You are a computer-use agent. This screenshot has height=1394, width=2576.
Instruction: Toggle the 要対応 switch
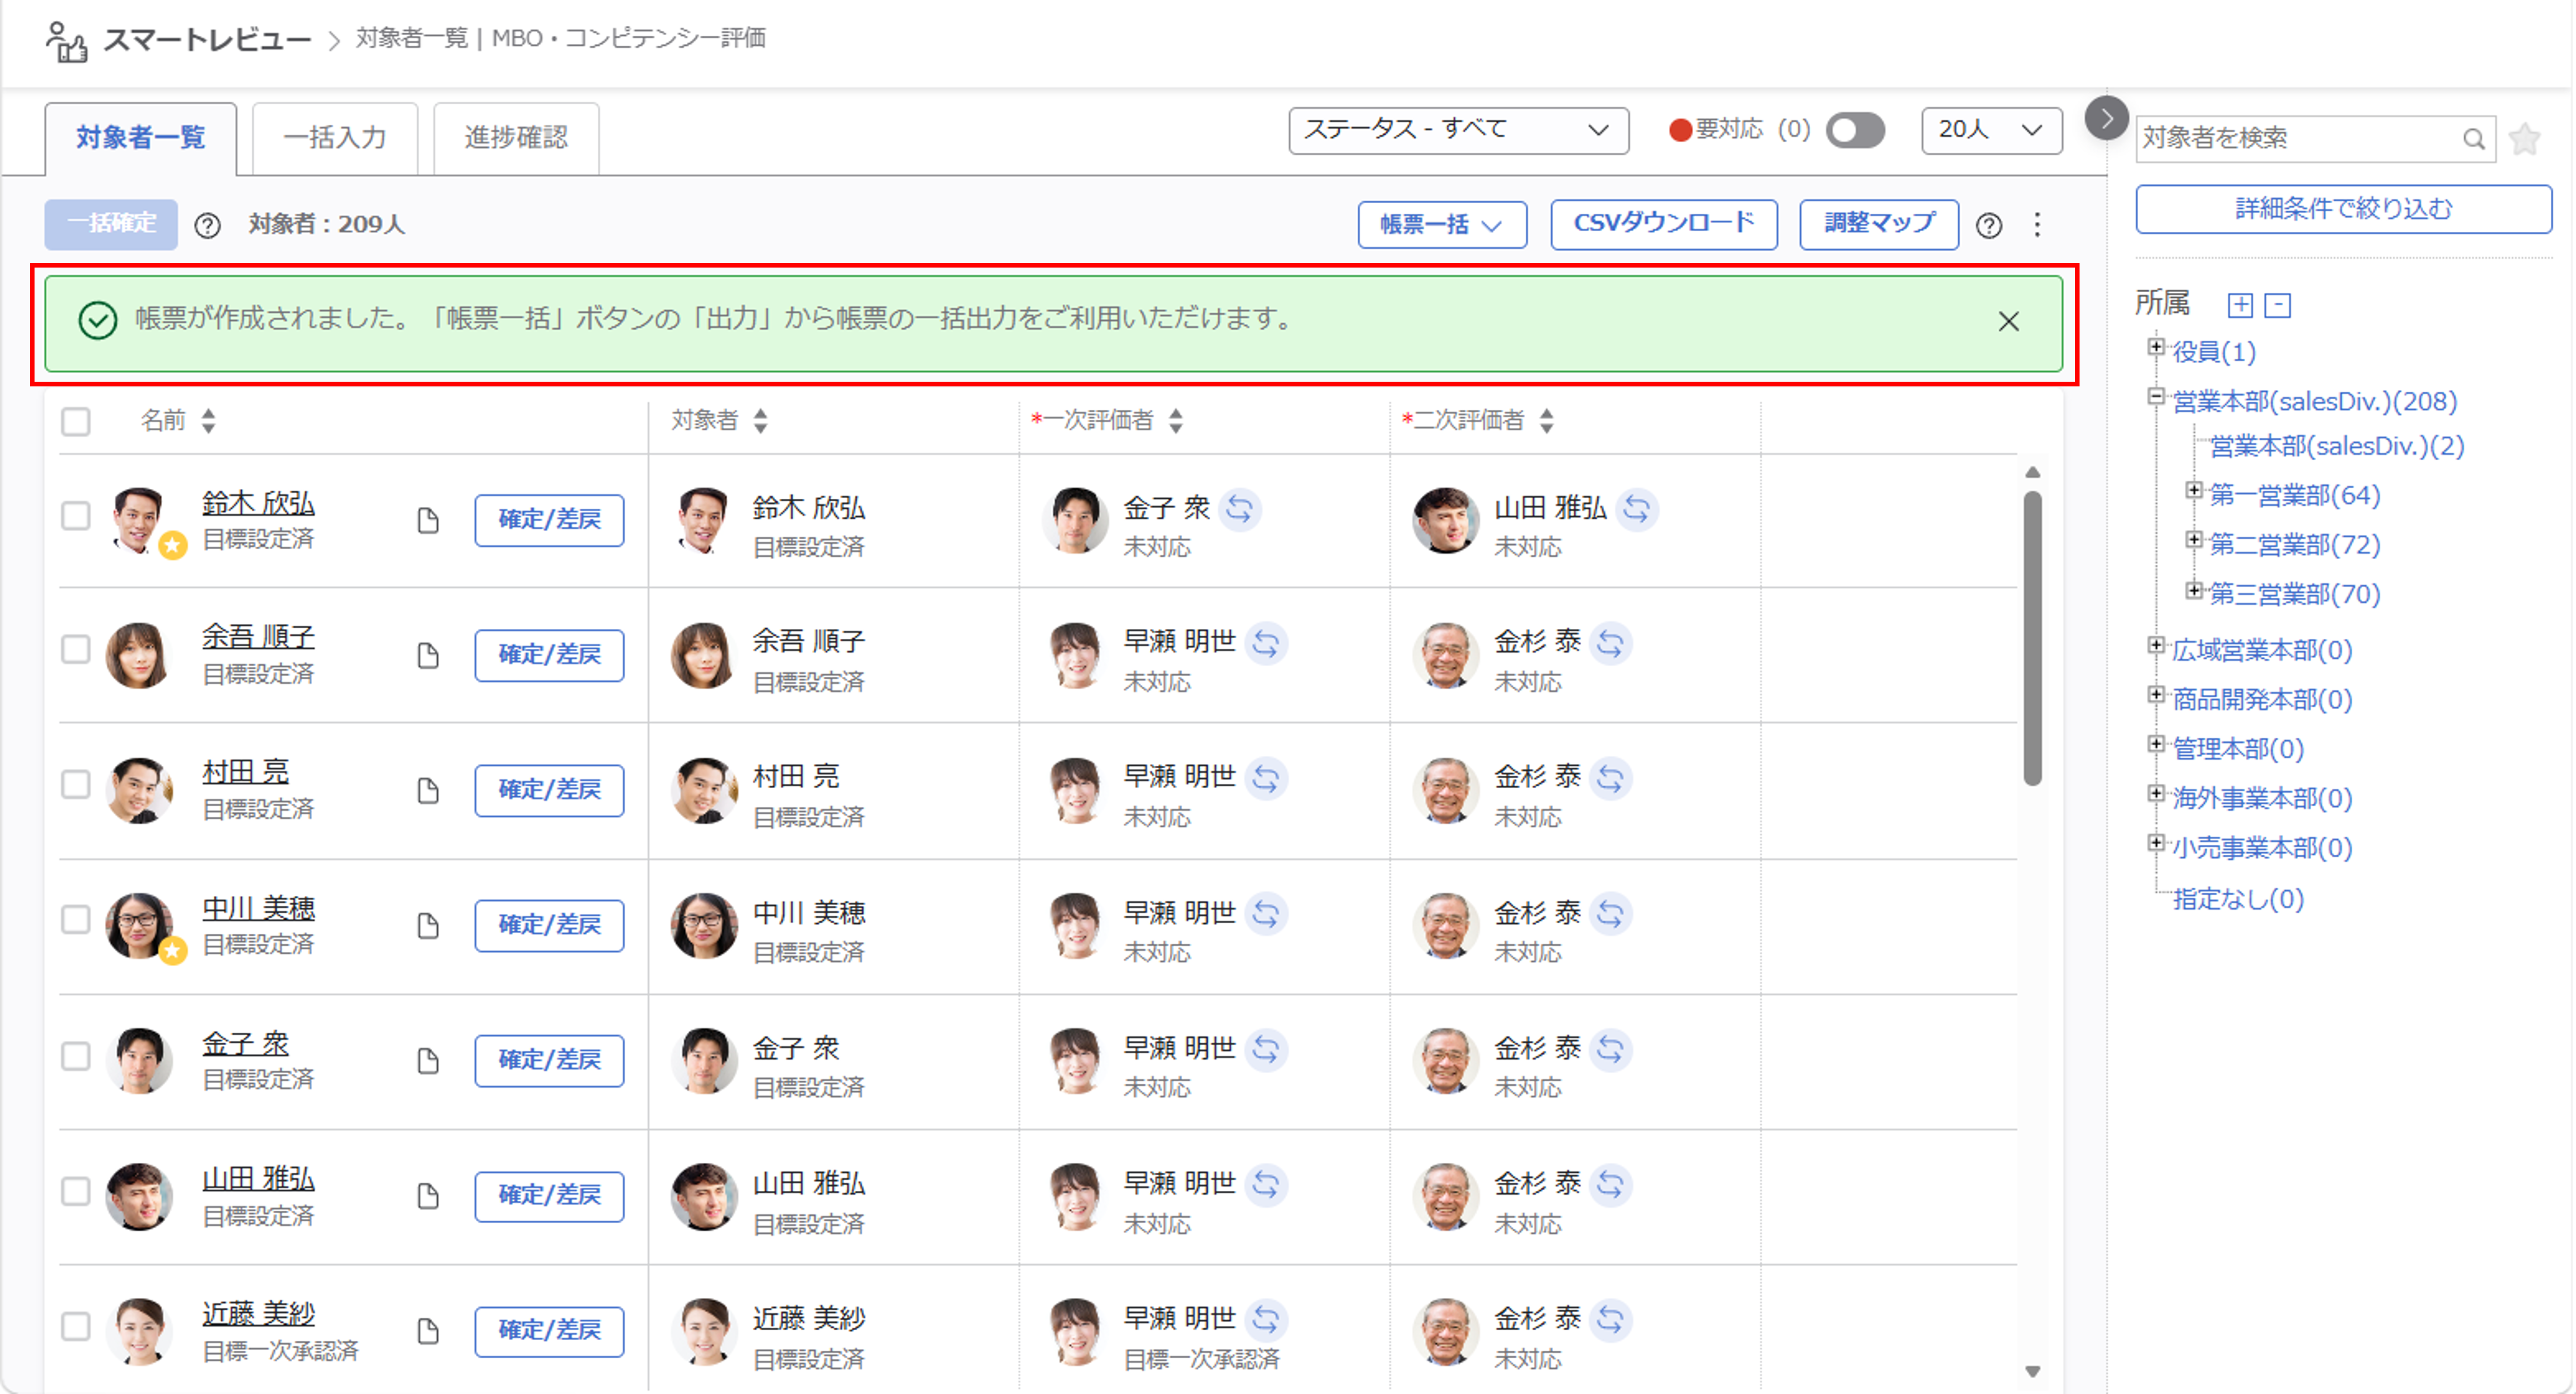point(1855,131)
